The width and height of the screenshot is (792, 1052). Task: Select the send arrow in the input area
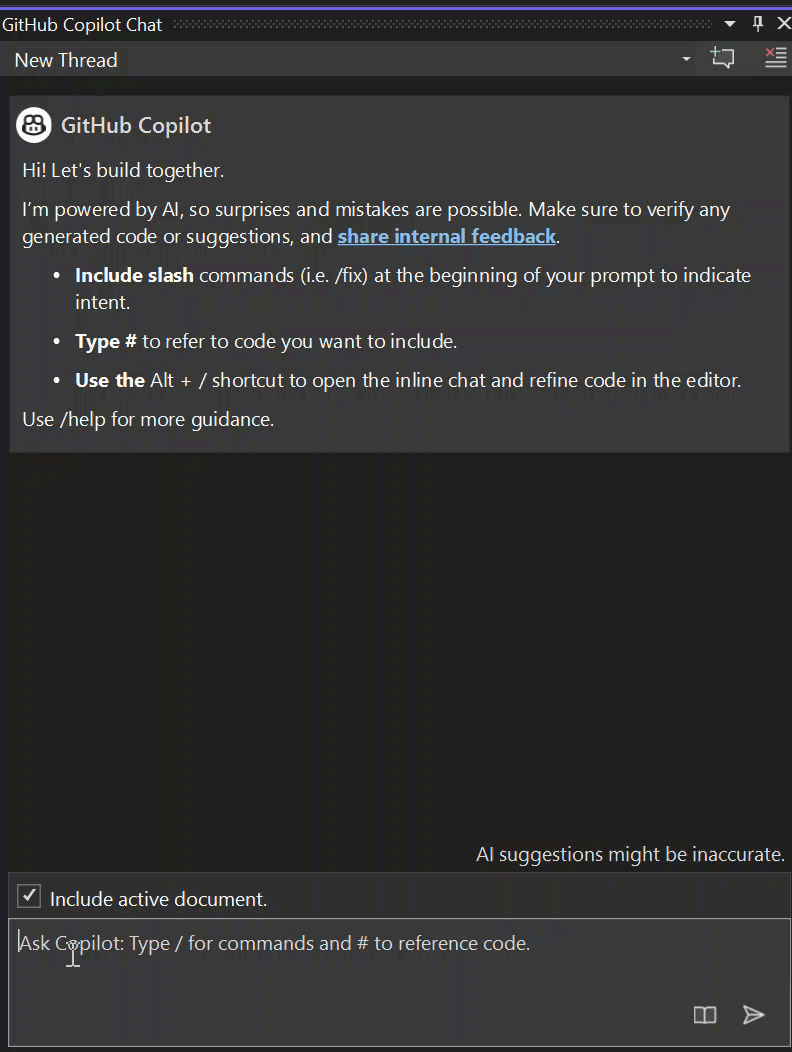click(754, 1015)
